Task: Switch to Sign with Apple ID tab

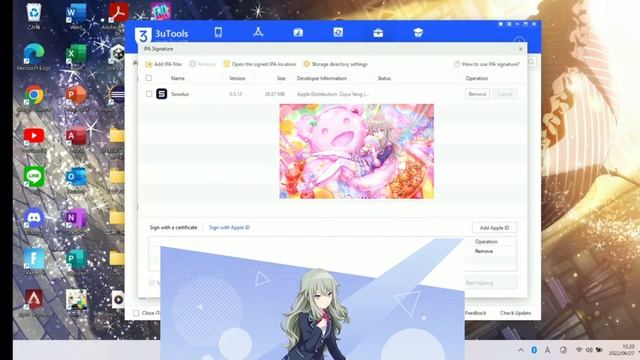Action: point(229,227)
